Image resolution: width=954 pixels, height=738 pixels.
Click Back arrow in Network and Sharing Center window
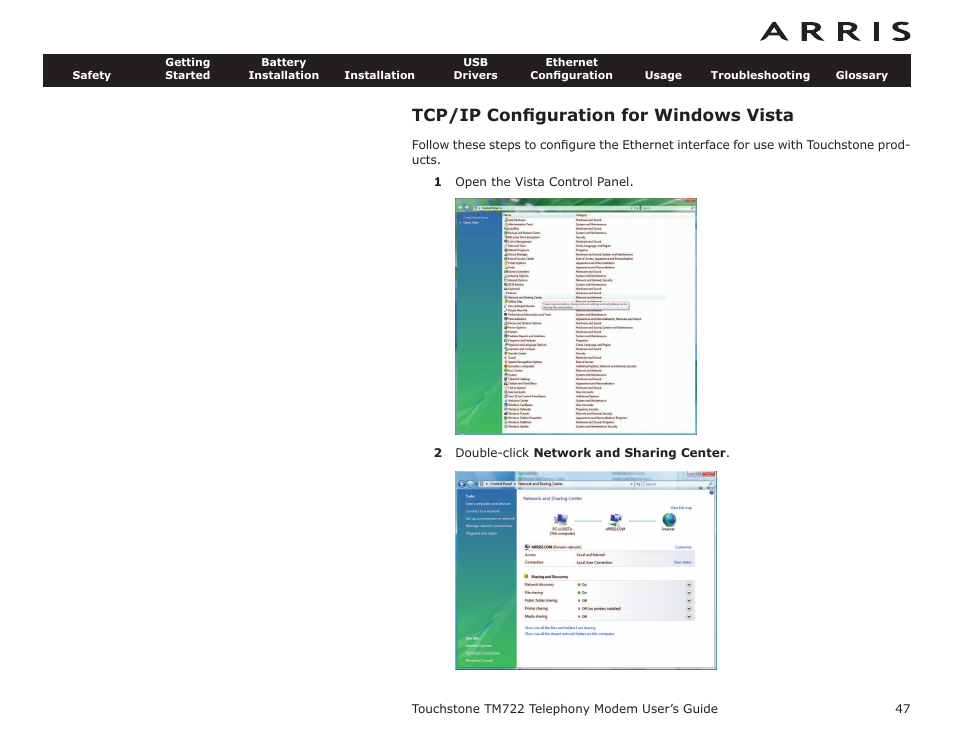pos(462,484)
